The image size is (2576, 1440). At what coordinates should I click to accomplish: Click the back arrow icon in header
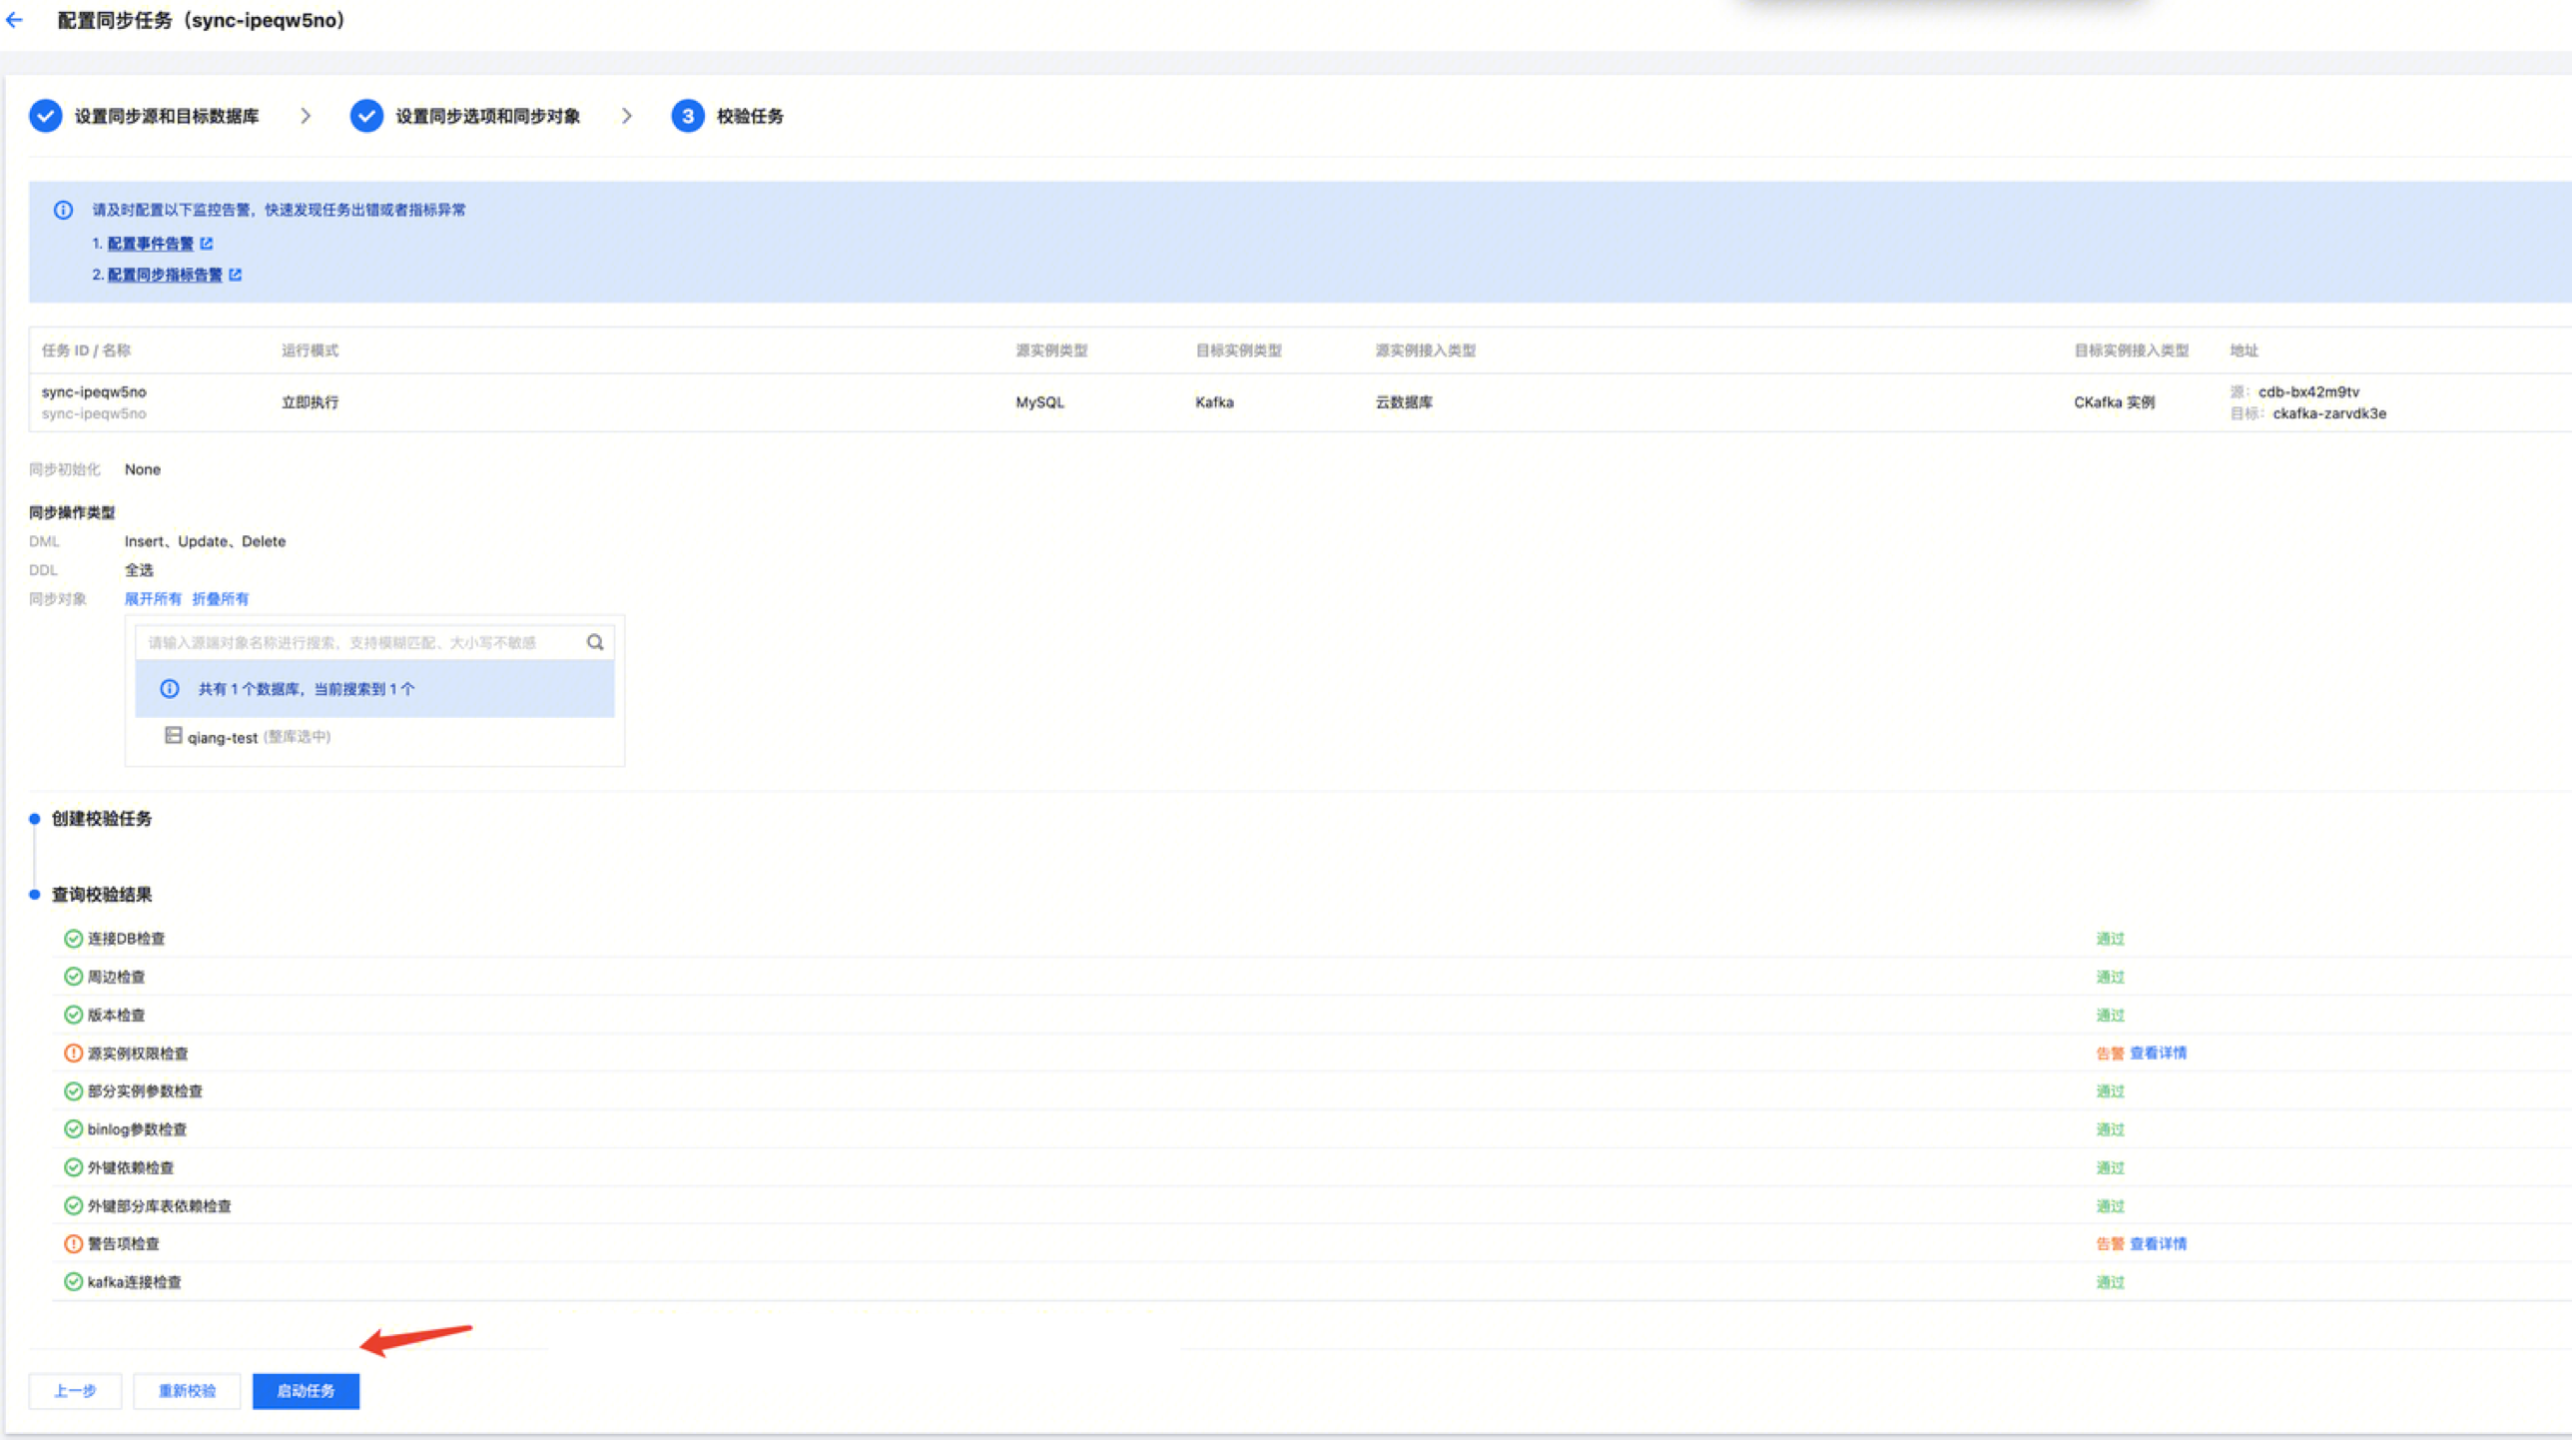pos(15,20)
